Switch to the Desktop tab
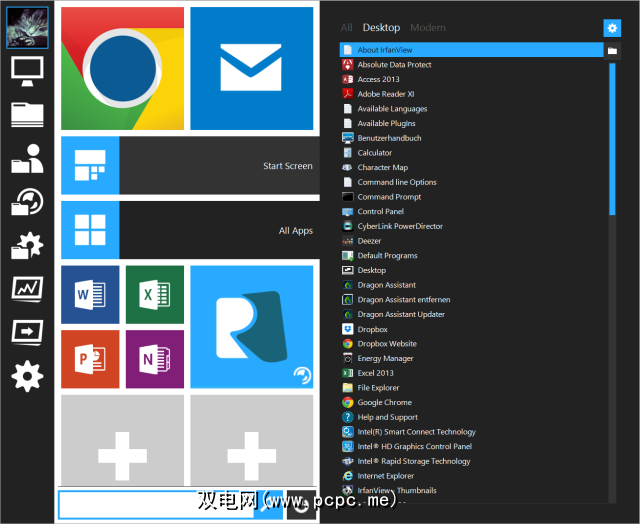This screenshot has width=640, height=524. coord(381,28)
